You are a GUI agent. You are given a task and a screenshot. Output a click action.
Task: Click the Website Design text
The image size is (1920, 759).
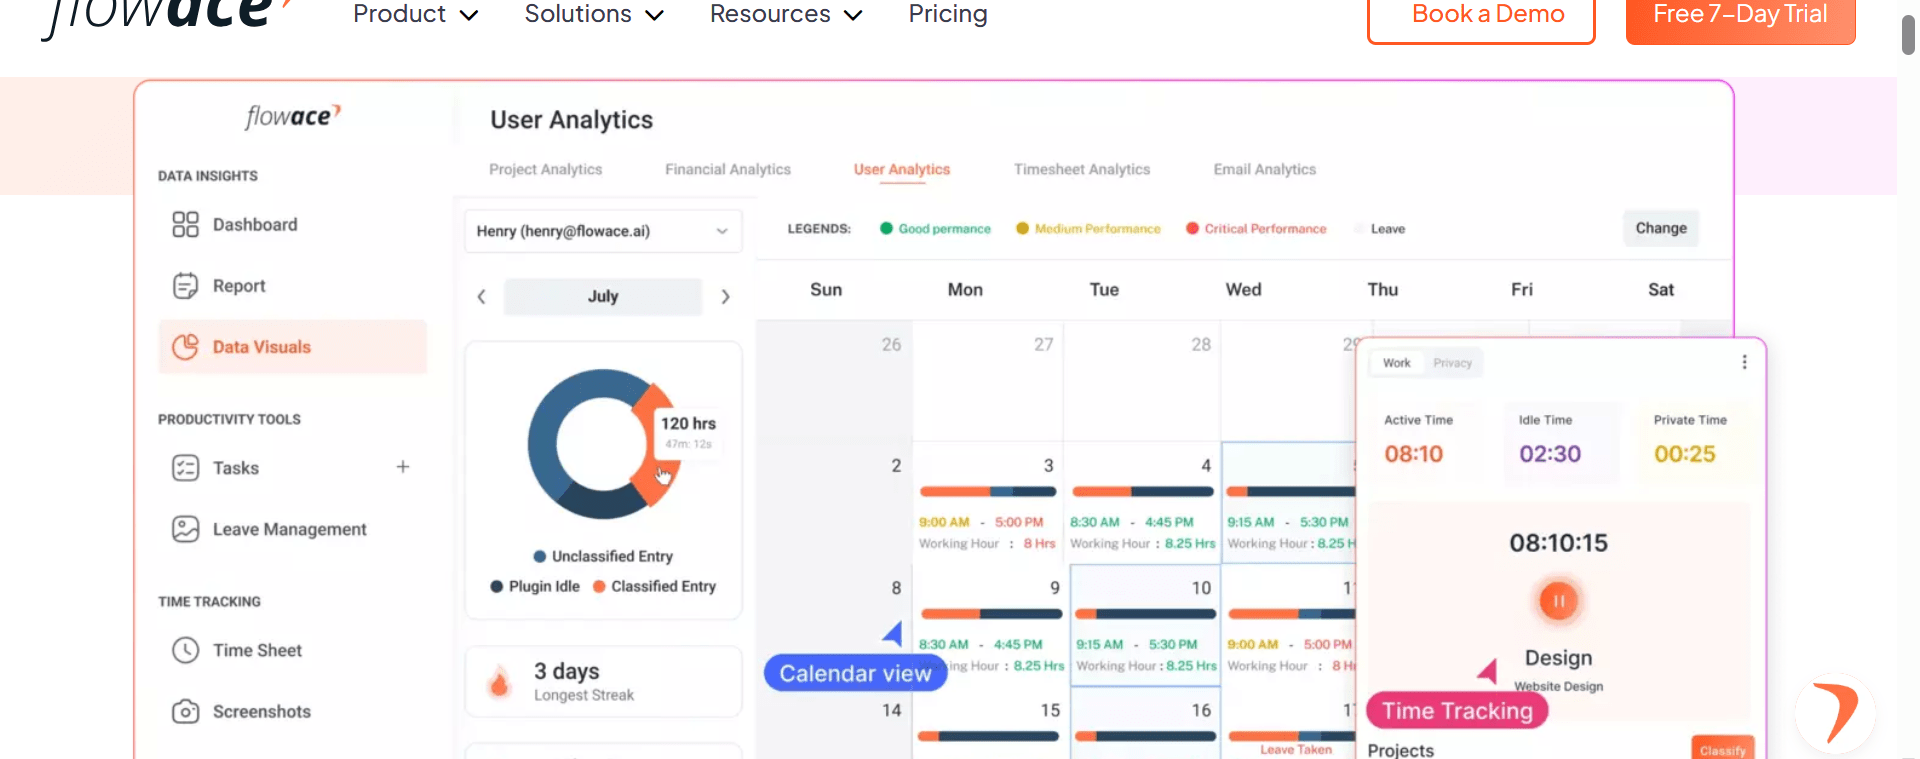(x=1558, y=687)
